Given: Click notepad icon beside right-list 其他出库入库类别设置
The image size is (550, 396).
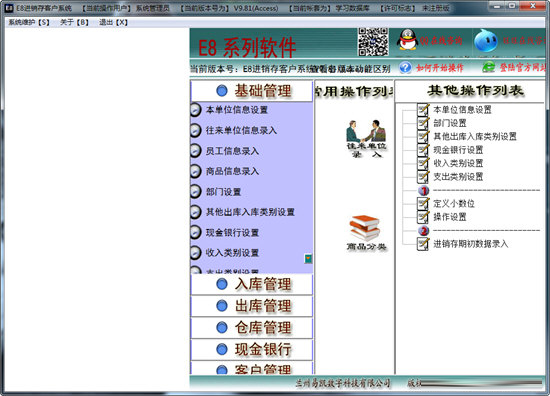Looking at the screenshot, I should (423, 136).
